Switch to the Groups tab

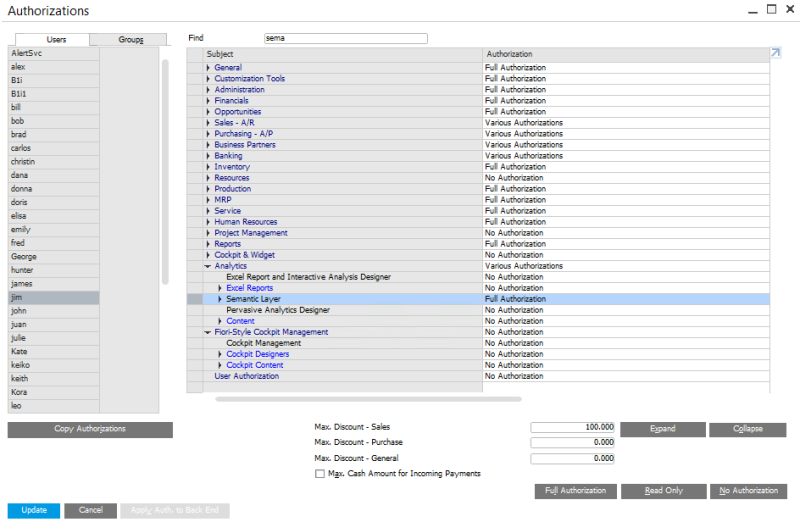130,39
